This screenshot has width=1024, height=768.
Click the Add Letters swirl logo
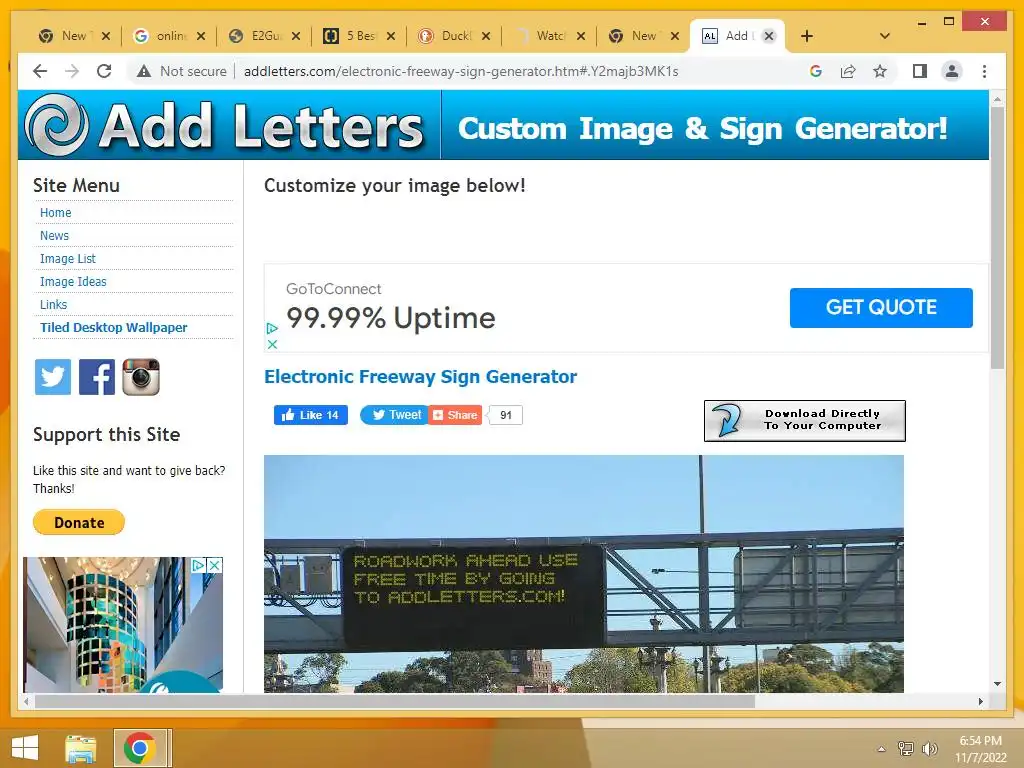pyautogui.click(x=56, y=125)
